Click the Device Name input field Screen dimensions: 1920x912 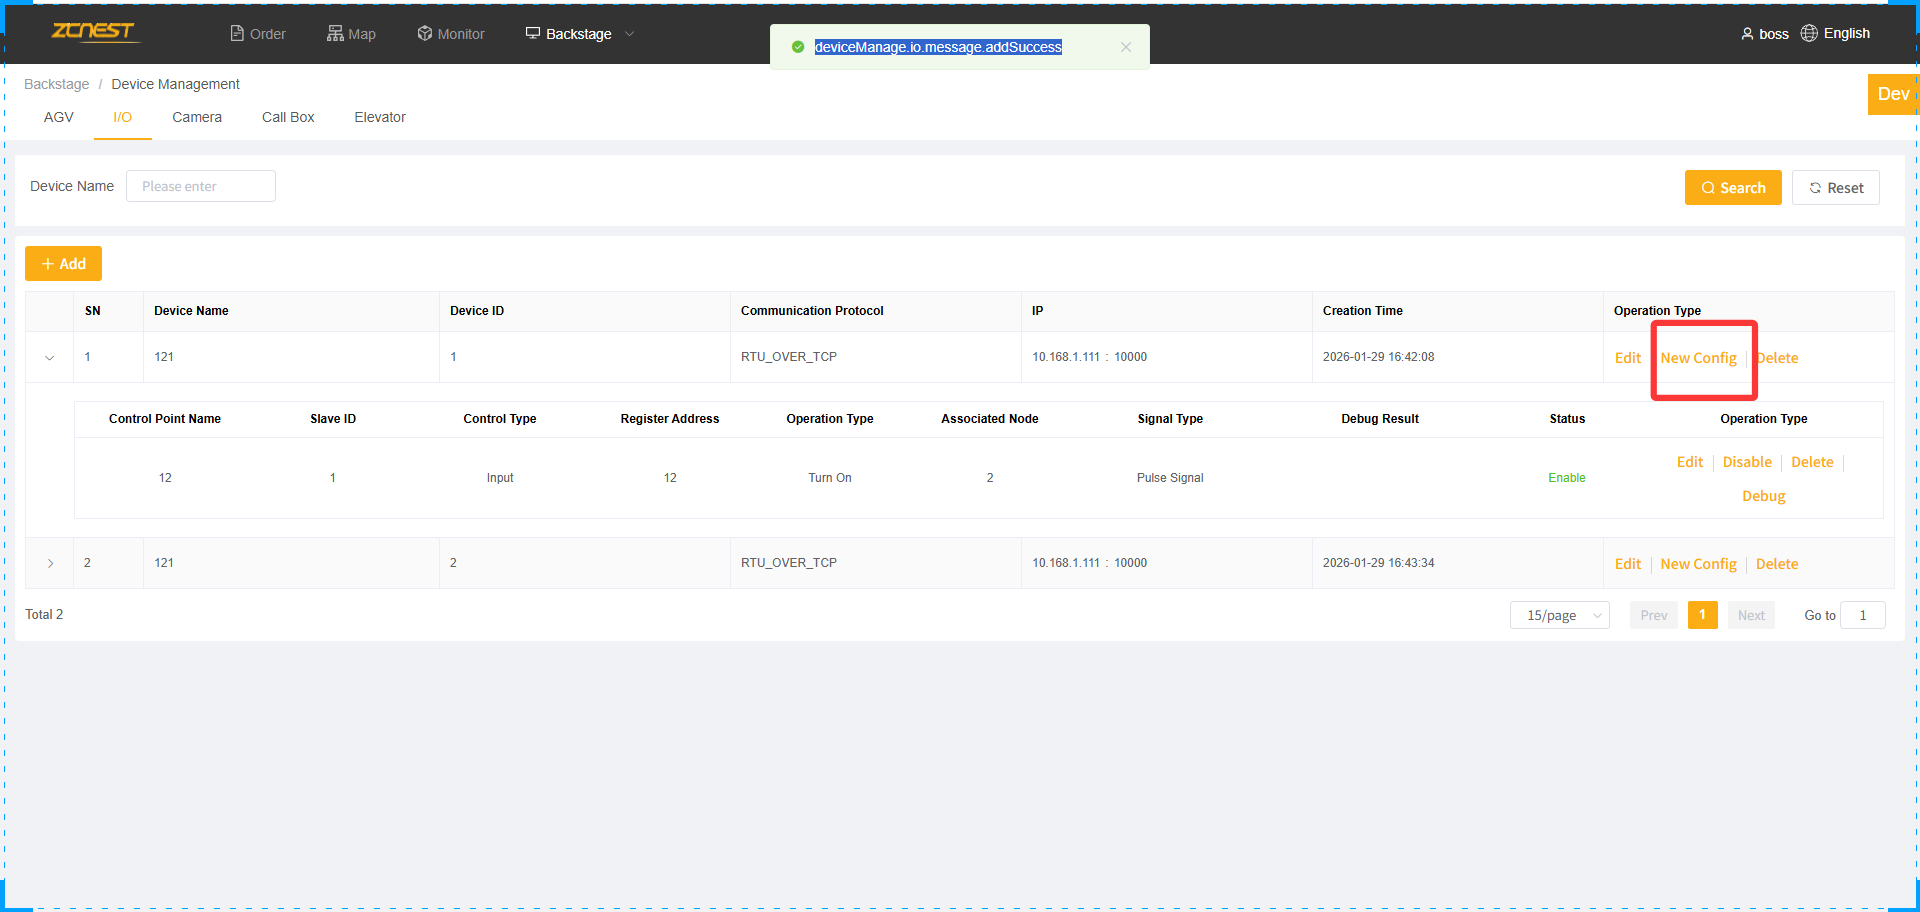[201, 186]
